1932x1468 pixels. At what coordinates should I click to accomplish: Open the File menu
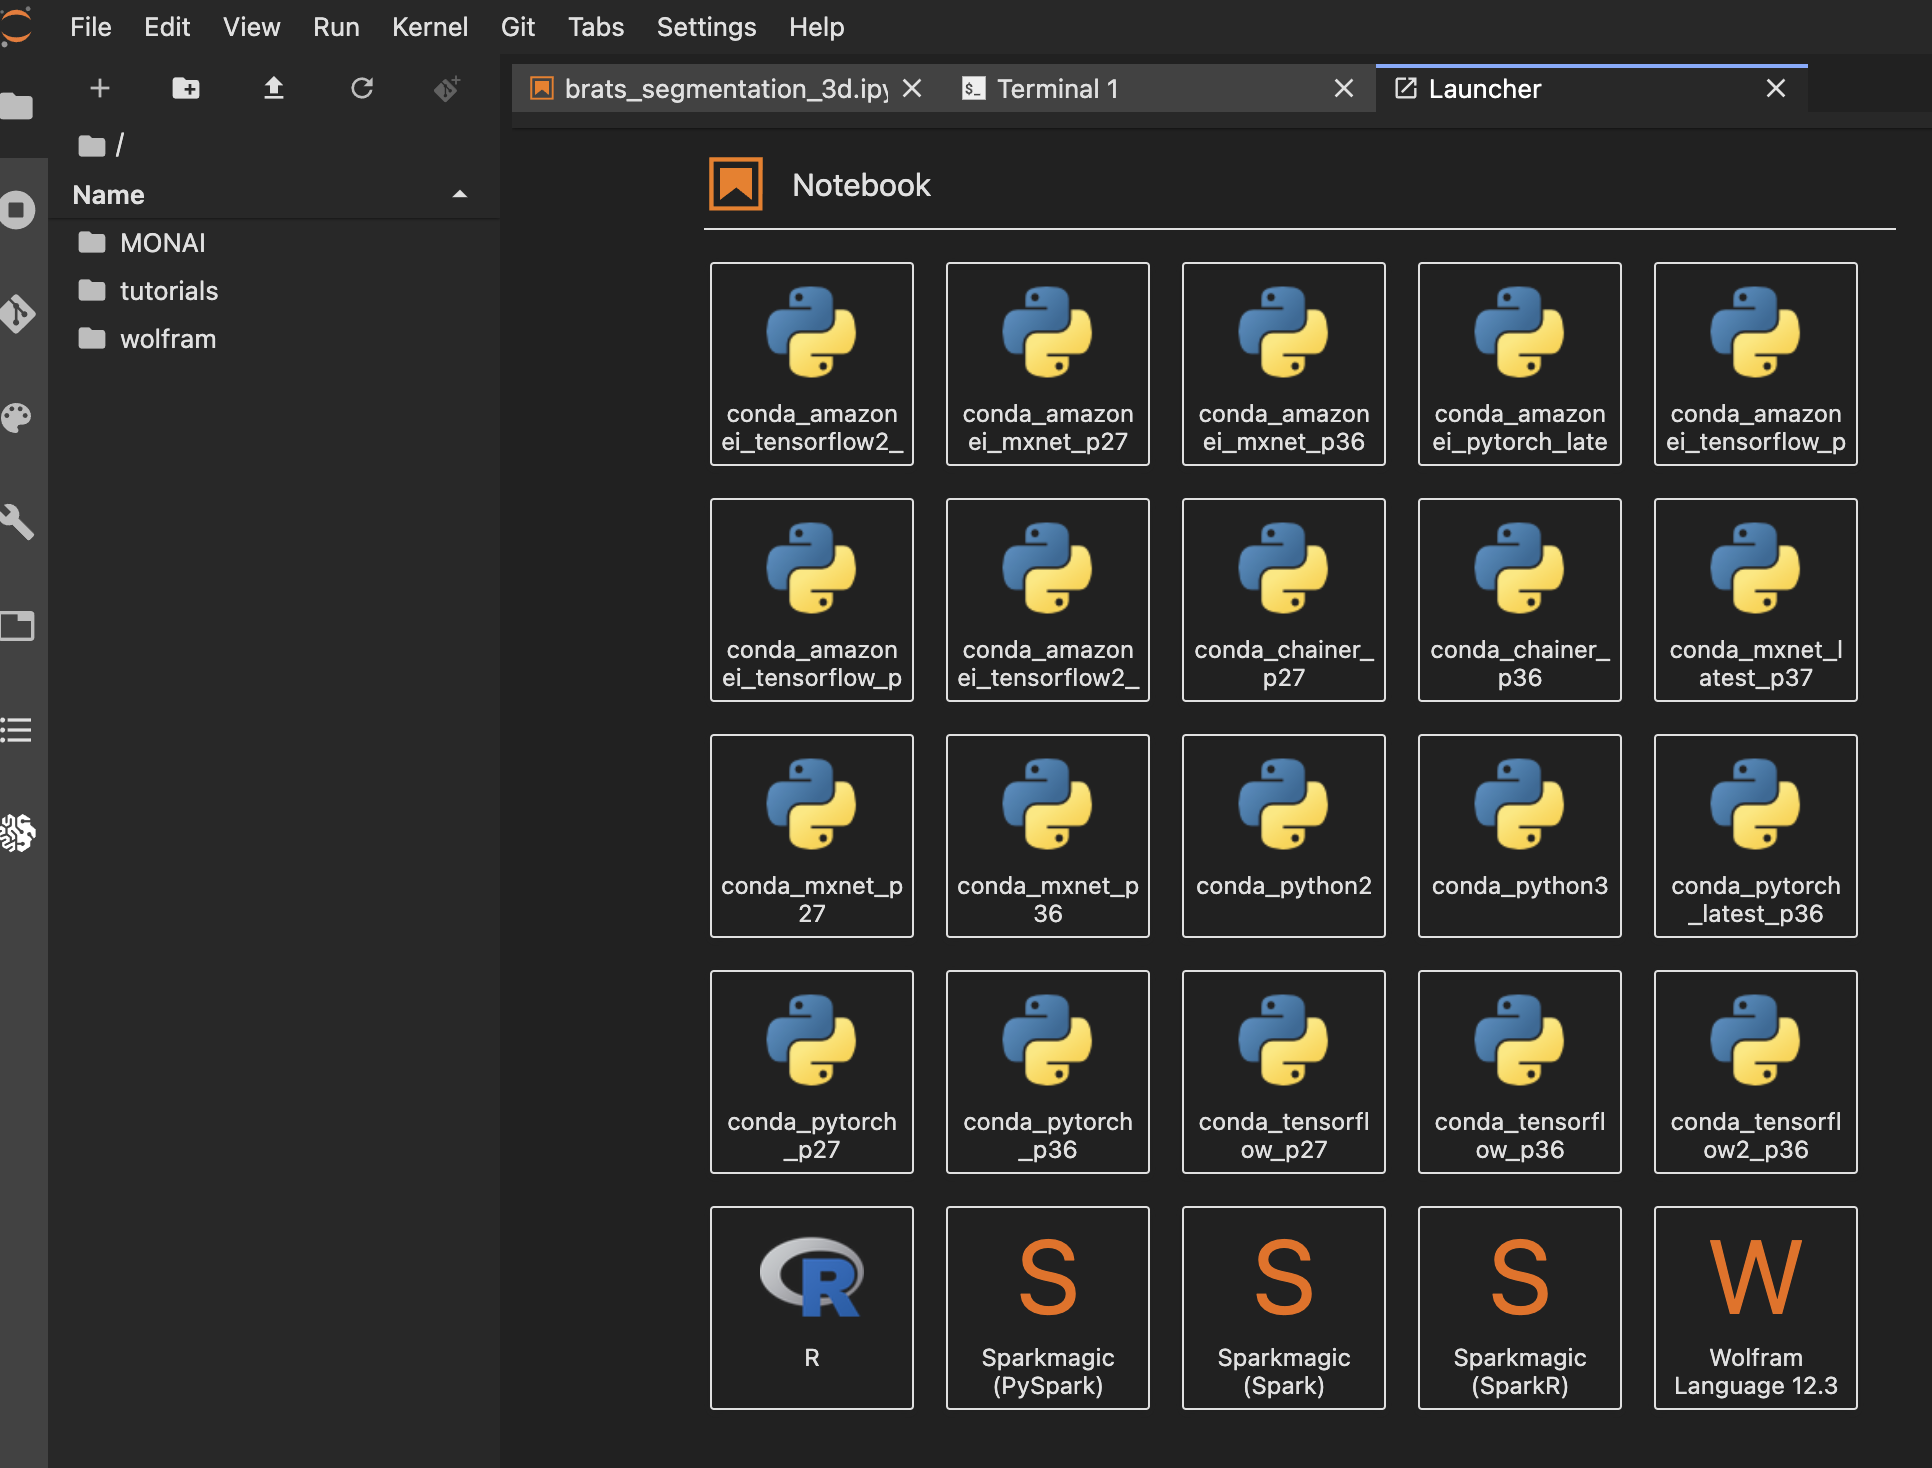(90, 27)
